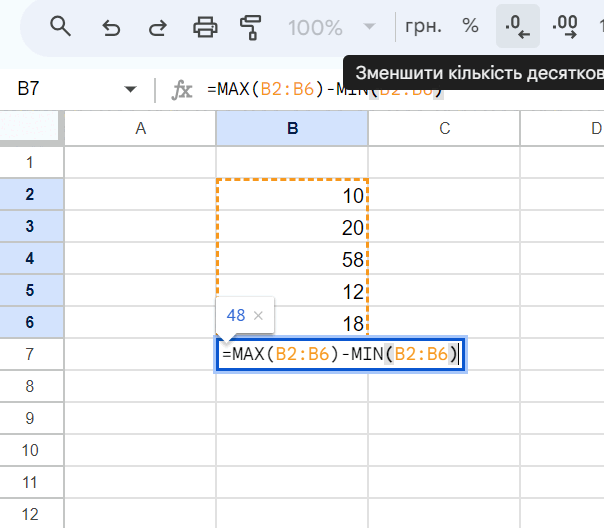
Task: Close the 48 result preview popup
Action: (258, 316)
